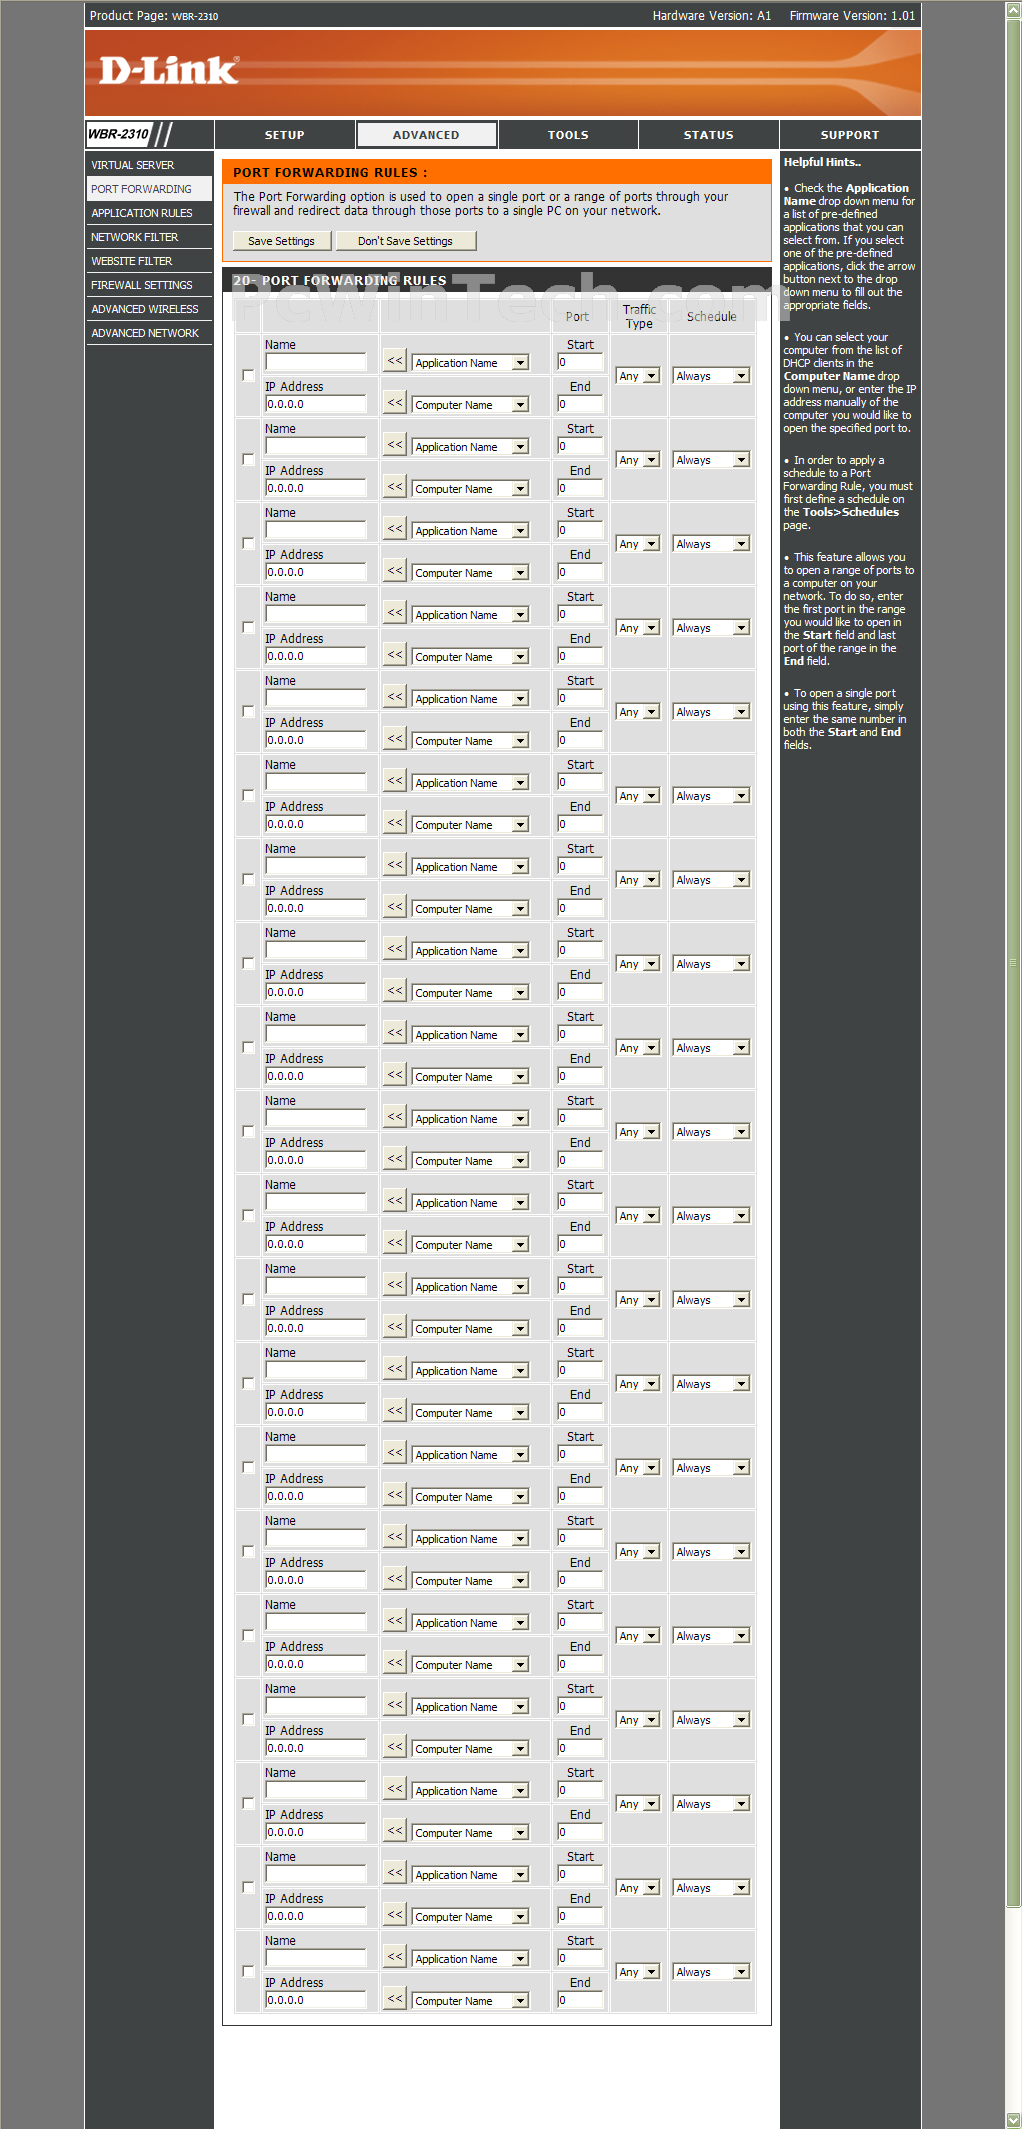1022x2129 pixels.
Task: Click the << button next to Application Name in rule 3
Action: click(x=395, y=529)
